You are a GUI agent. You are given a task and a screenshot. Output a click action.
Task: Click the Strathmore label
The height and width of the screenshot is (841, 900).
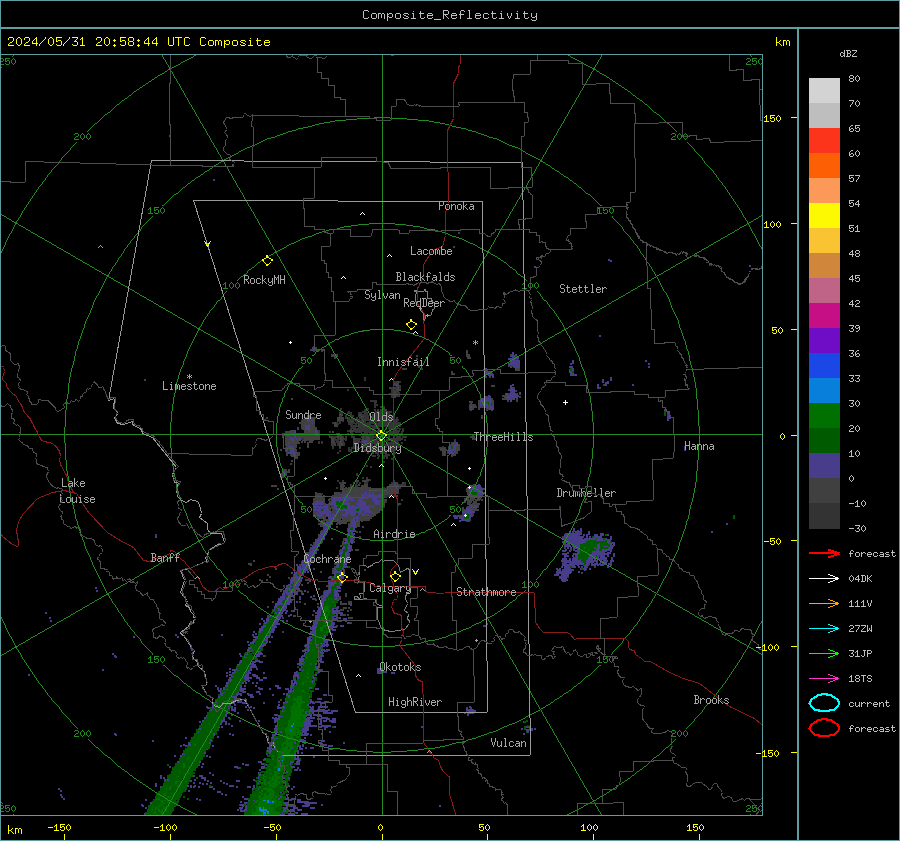(x=486, y=592)
